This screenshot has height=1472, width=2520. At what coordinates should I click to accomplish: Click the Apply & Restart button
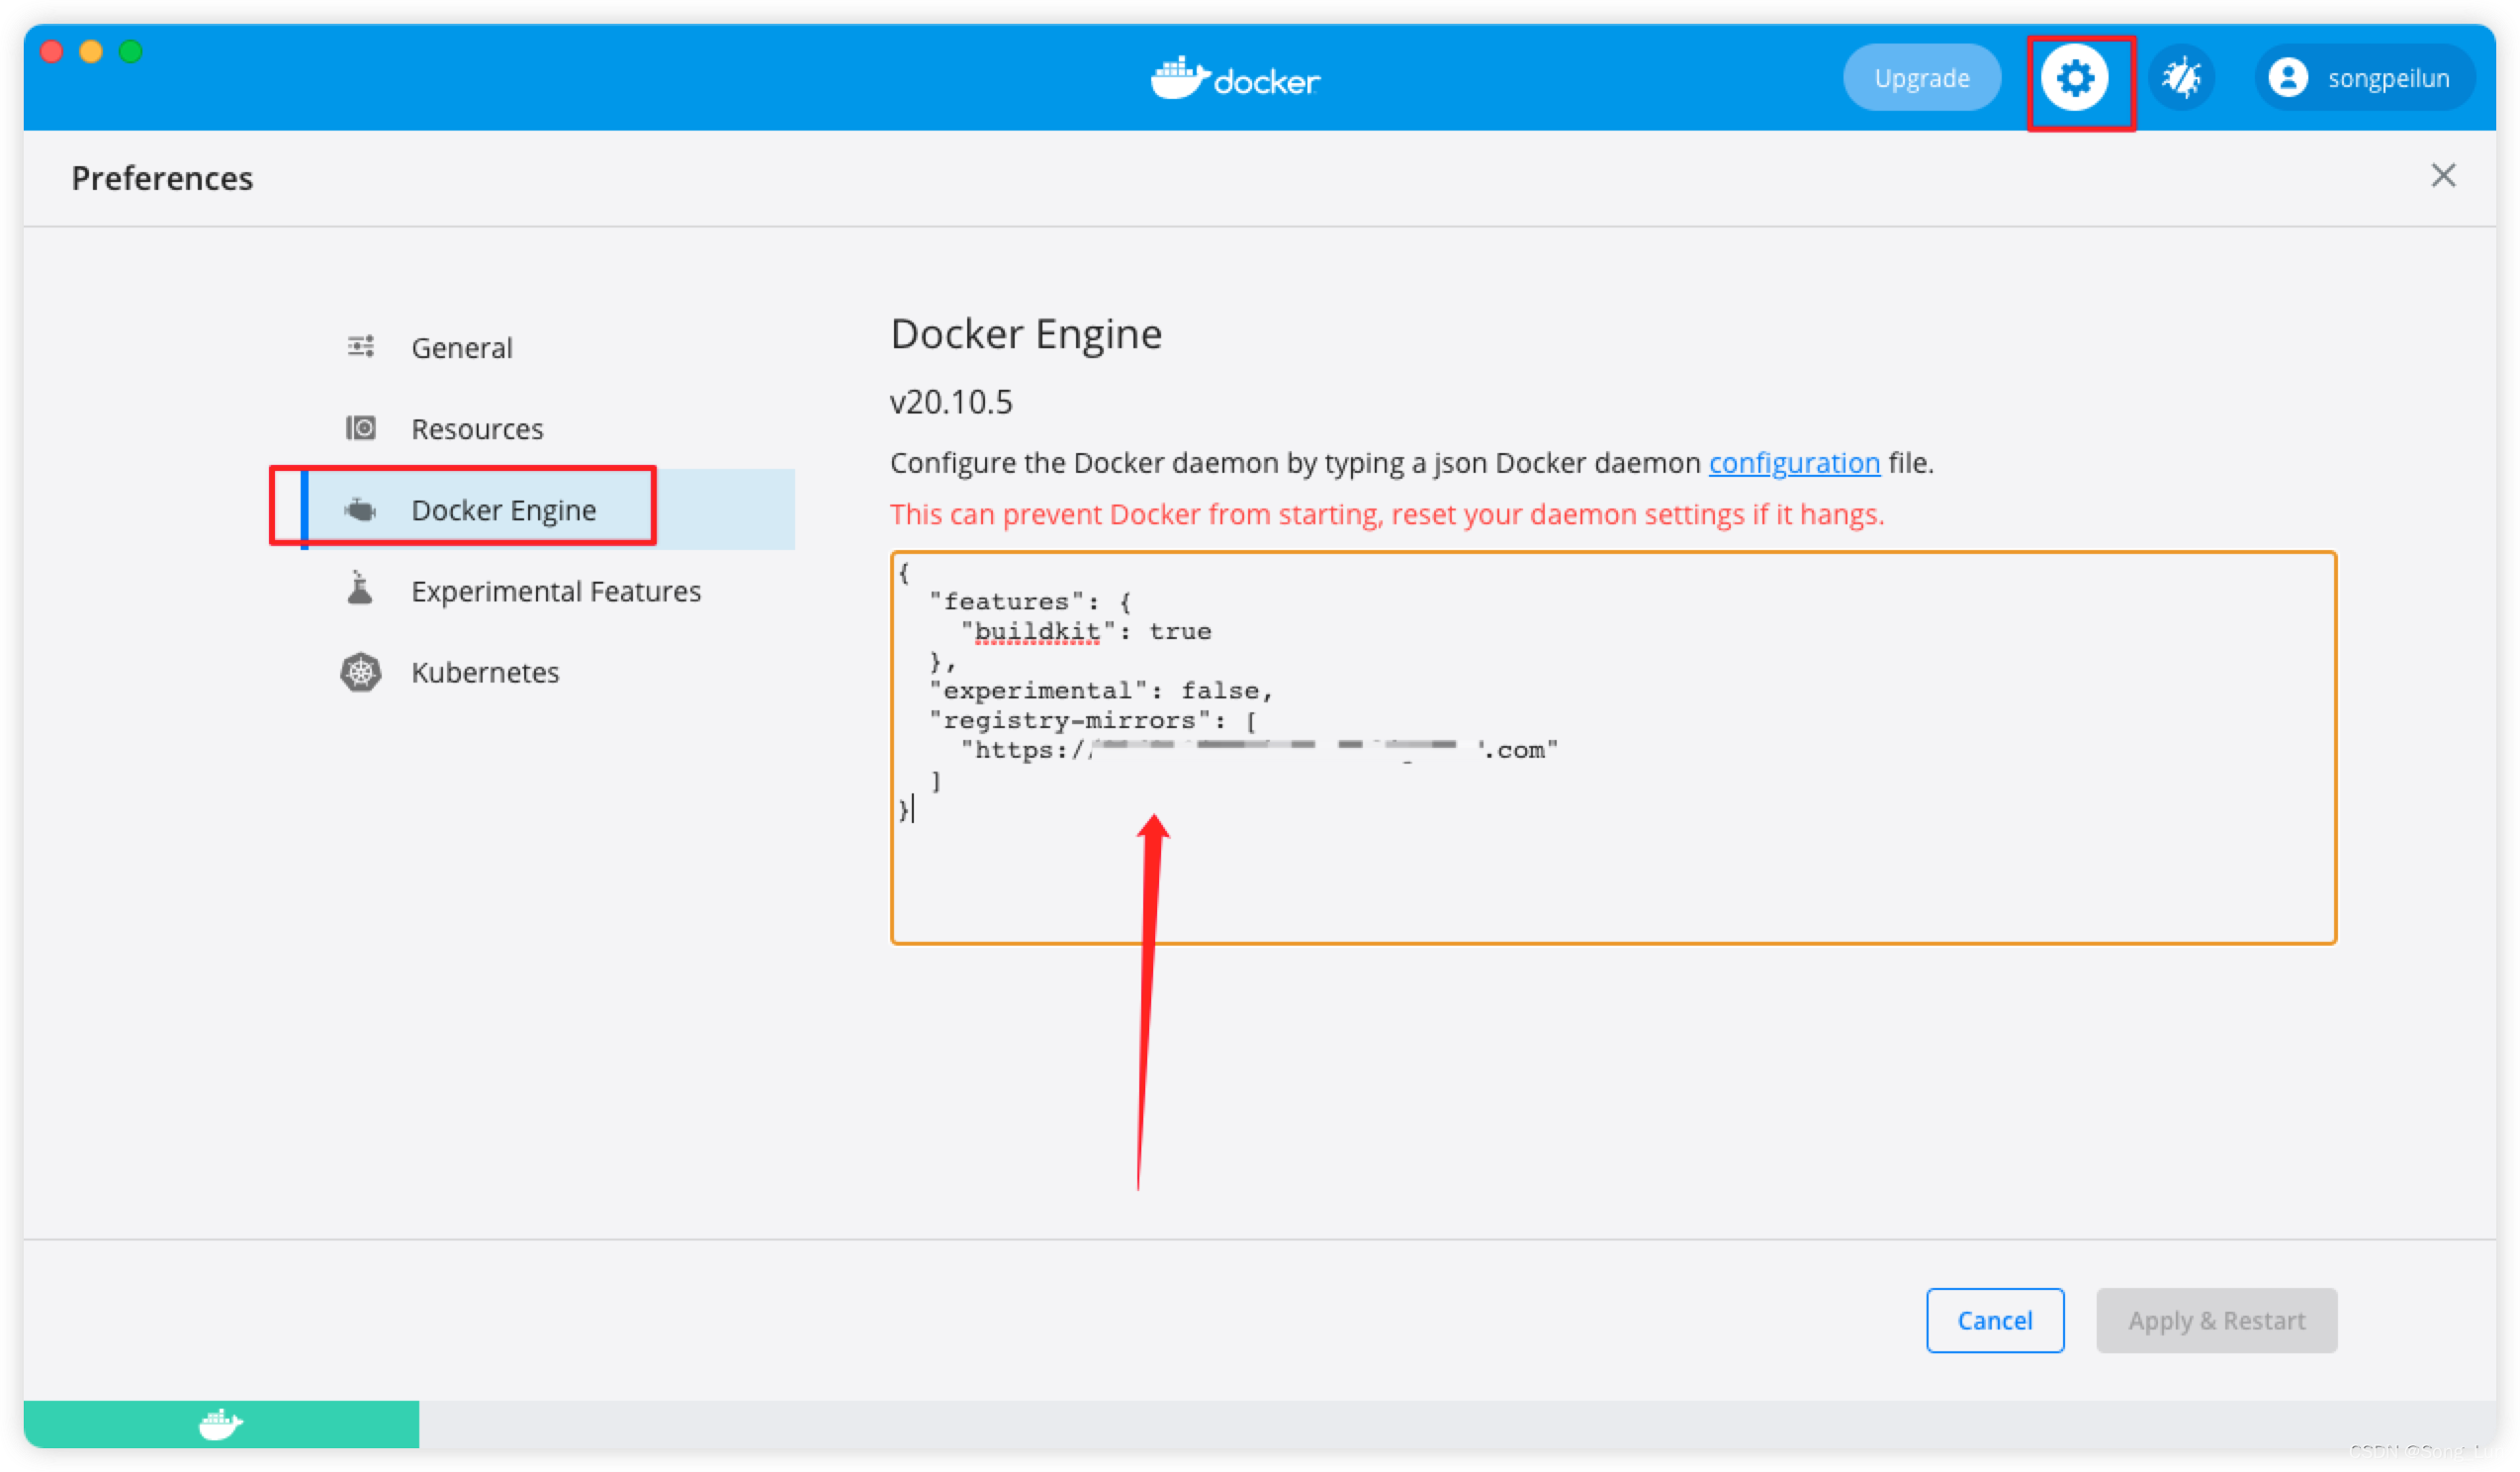point(2216,1320)
